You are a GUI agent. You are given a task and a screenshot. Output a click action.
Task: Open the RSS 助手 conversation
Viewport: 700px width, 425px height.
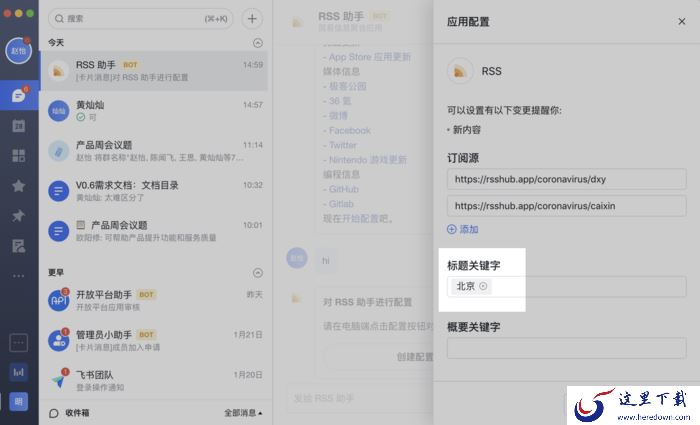pyautogui.click(x=154, y=71)
